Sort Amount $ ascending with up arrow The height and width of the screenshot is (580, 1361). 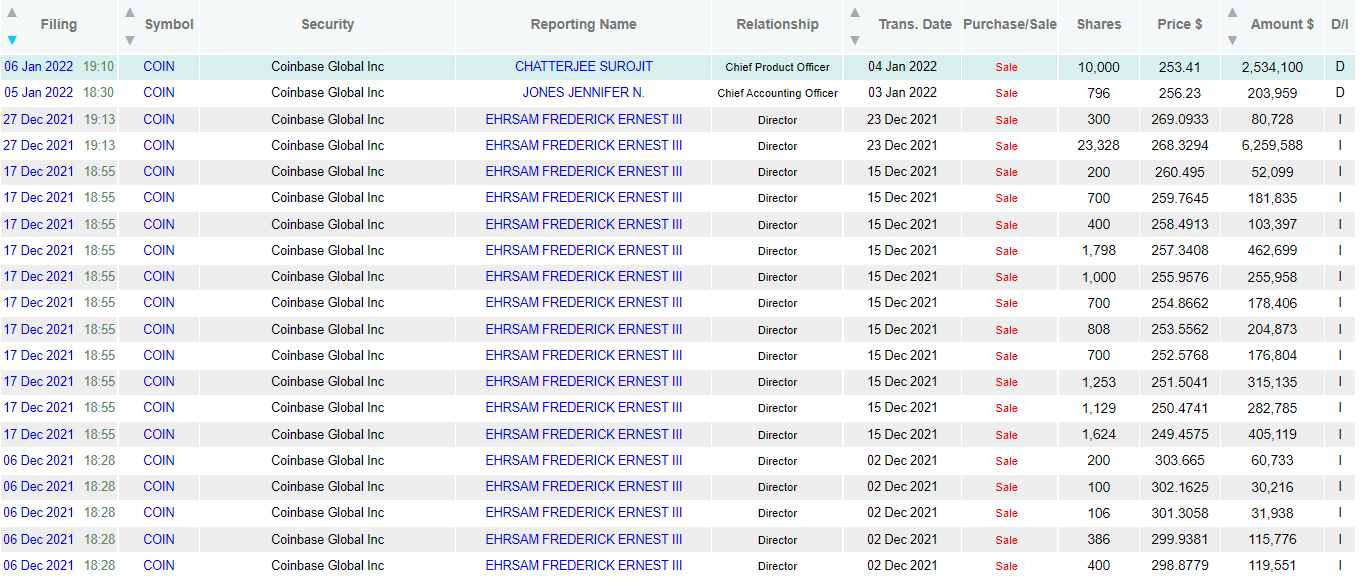[x=1231, y=13]
